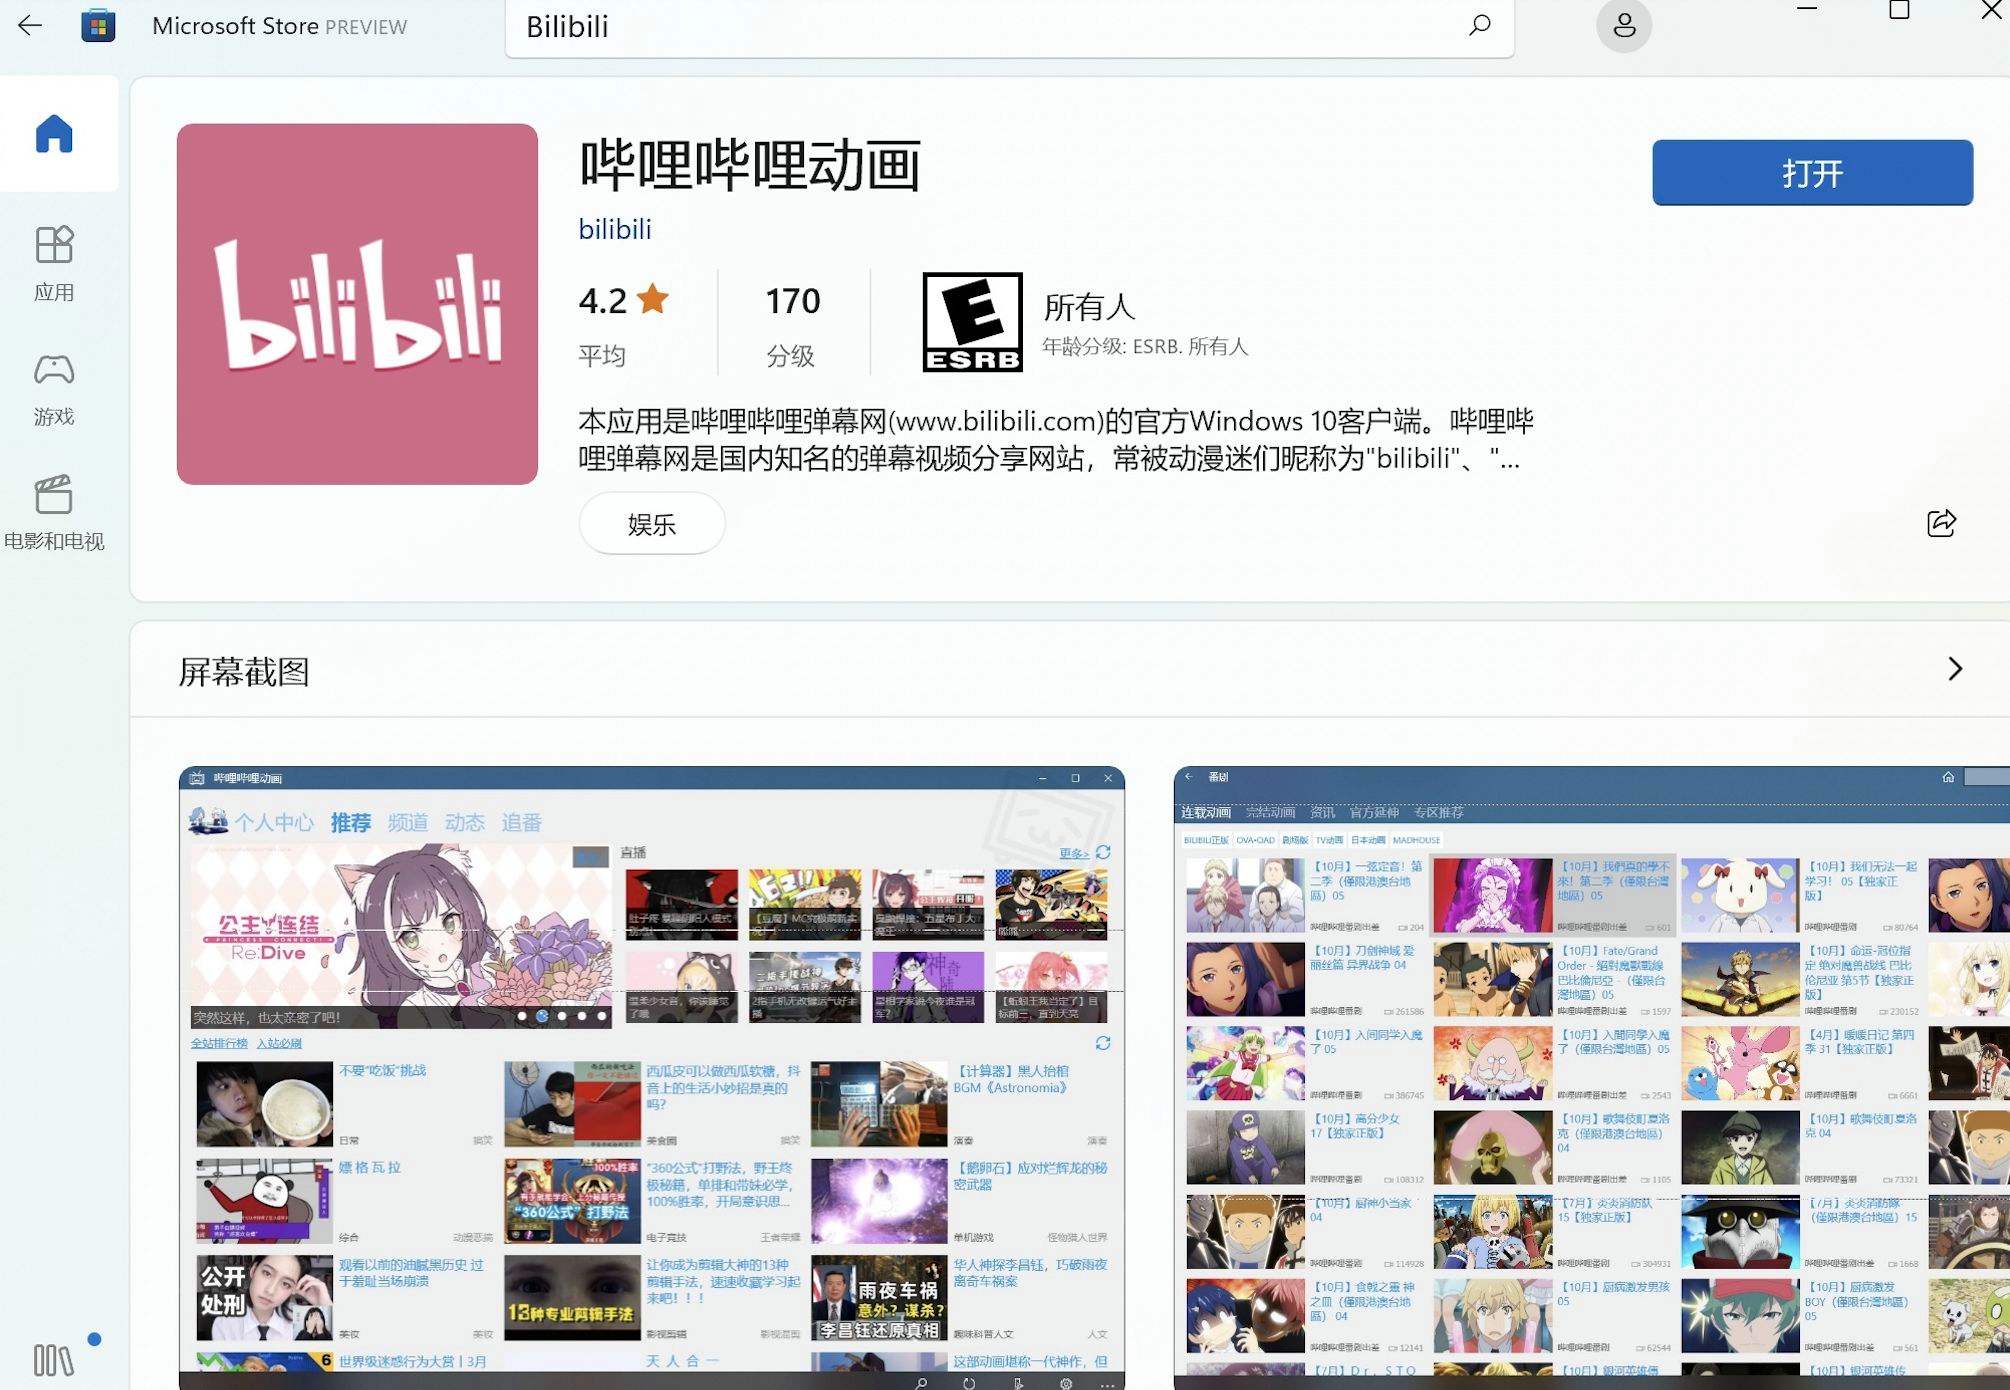Open the account profile icon
The image size is (2010, 1390).
tap(1624, 26)
